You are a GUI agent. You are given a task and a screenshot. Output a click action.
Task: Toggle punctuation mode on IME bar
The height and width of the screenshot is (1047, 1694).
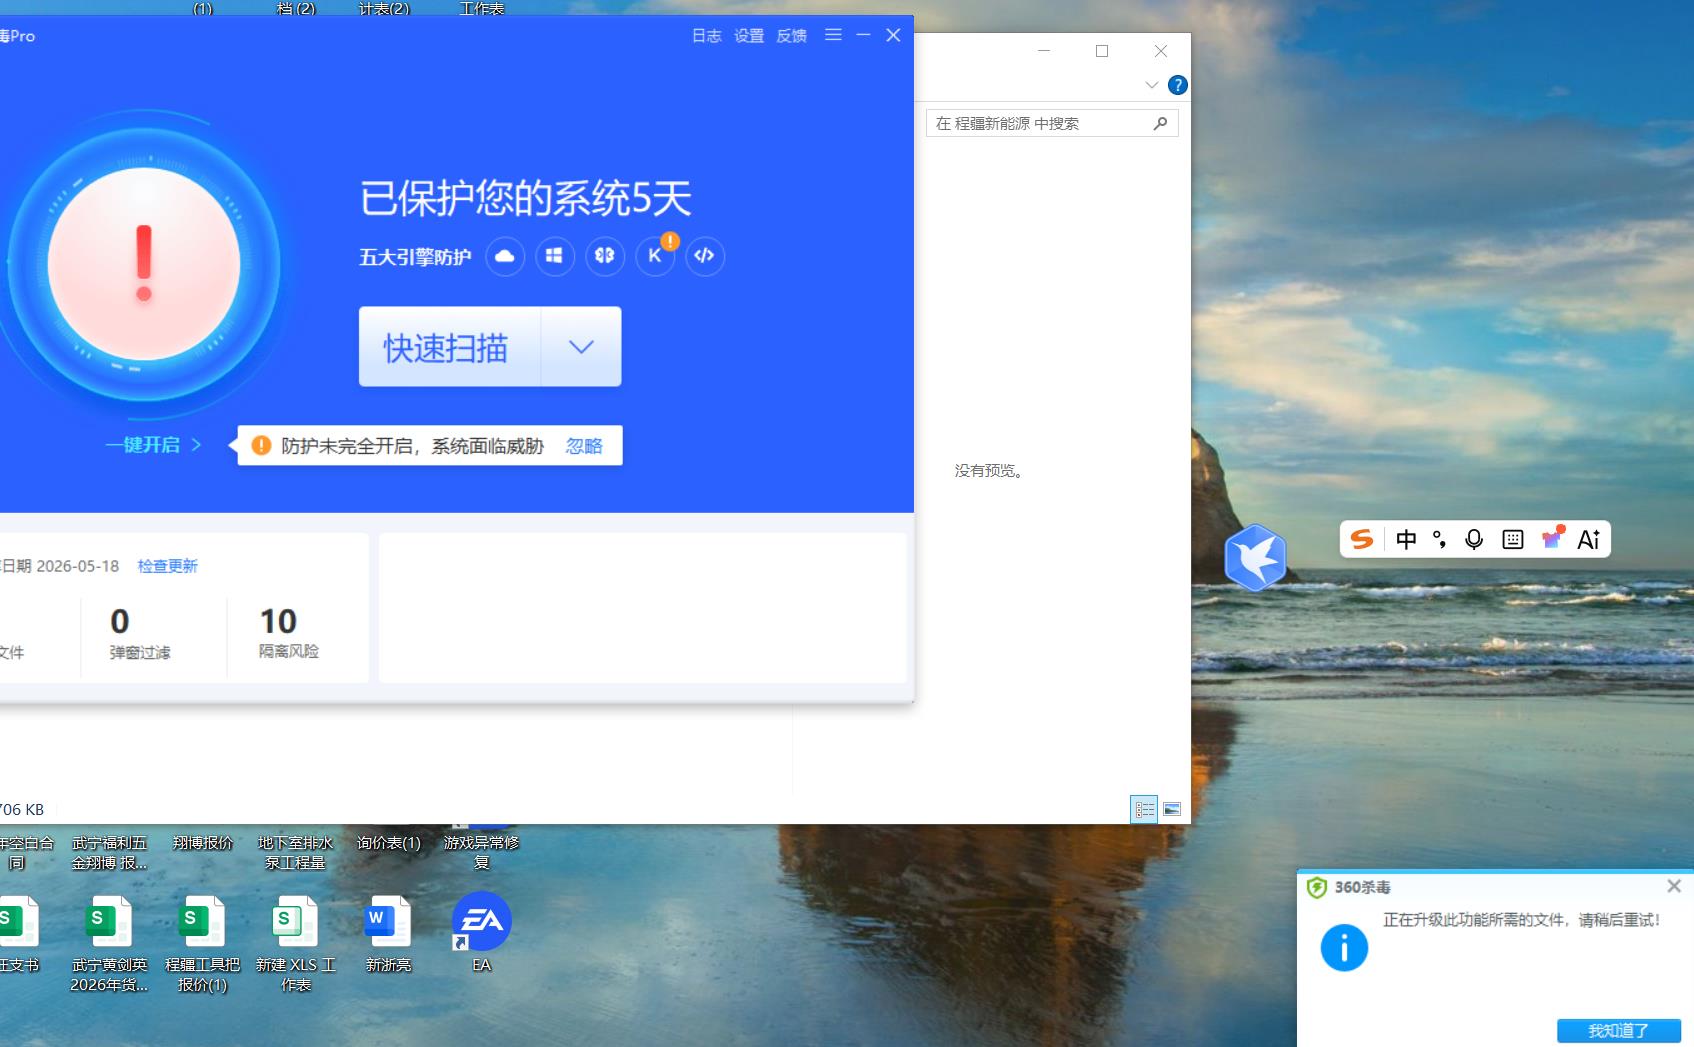[x=1440, y=540]
